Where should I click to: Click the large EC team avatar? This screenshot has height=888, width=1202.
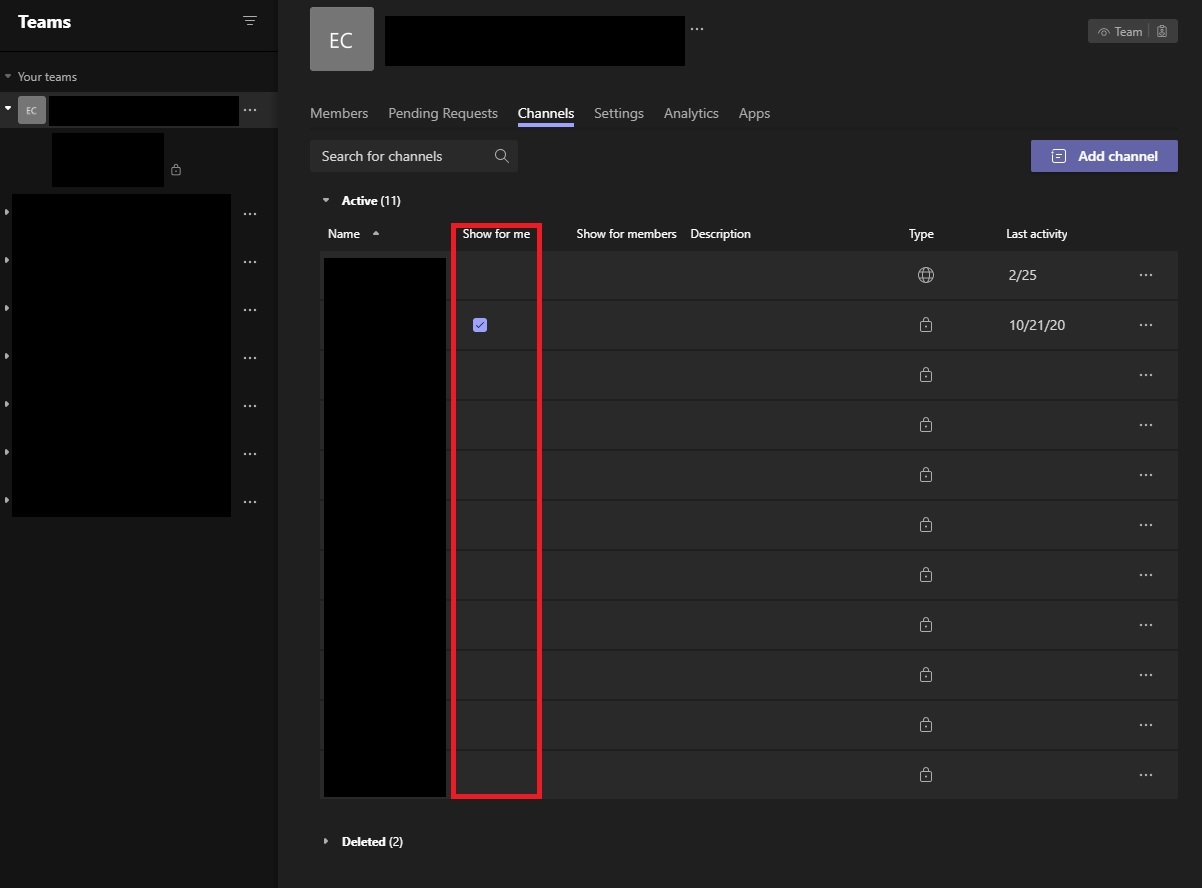pos(342,40)
